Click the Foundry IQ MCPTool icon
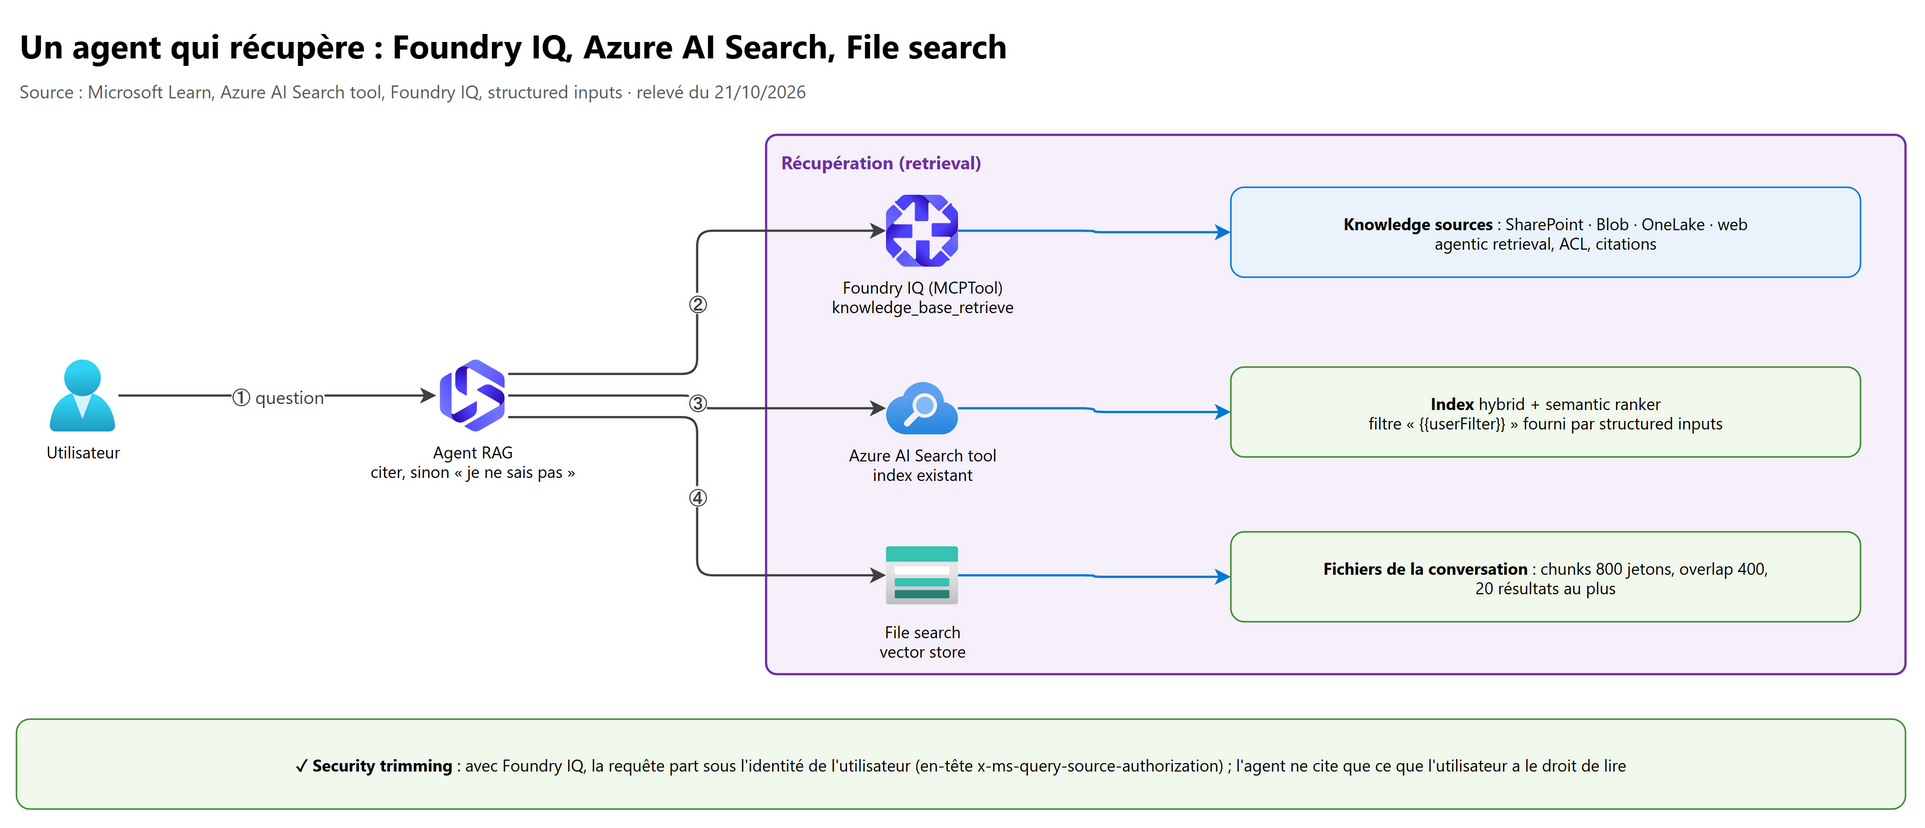The image size is (1925, 828). [922, 231]
